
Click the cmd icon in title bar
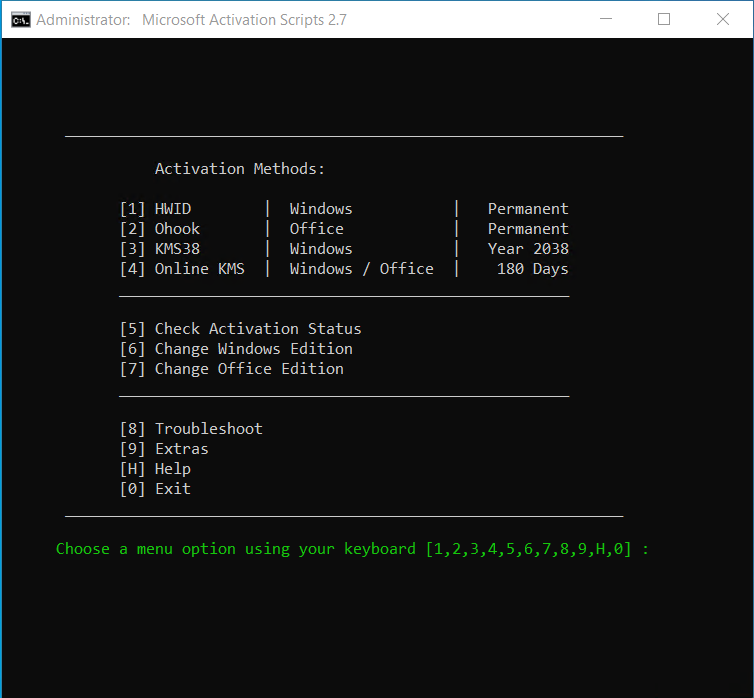[x=21, y=20]
